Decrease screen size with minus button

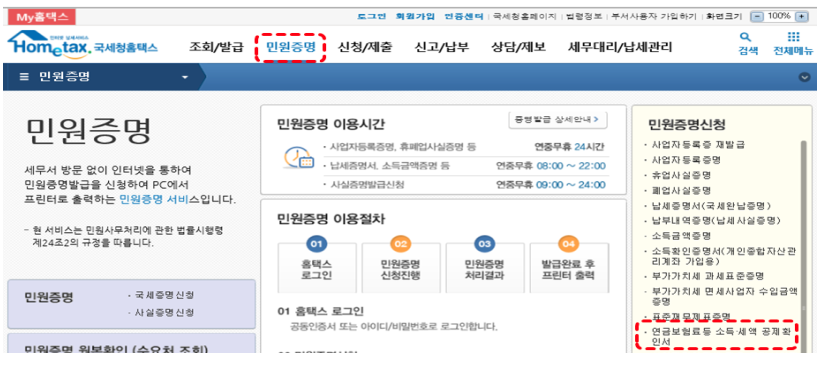click(756, 16)
